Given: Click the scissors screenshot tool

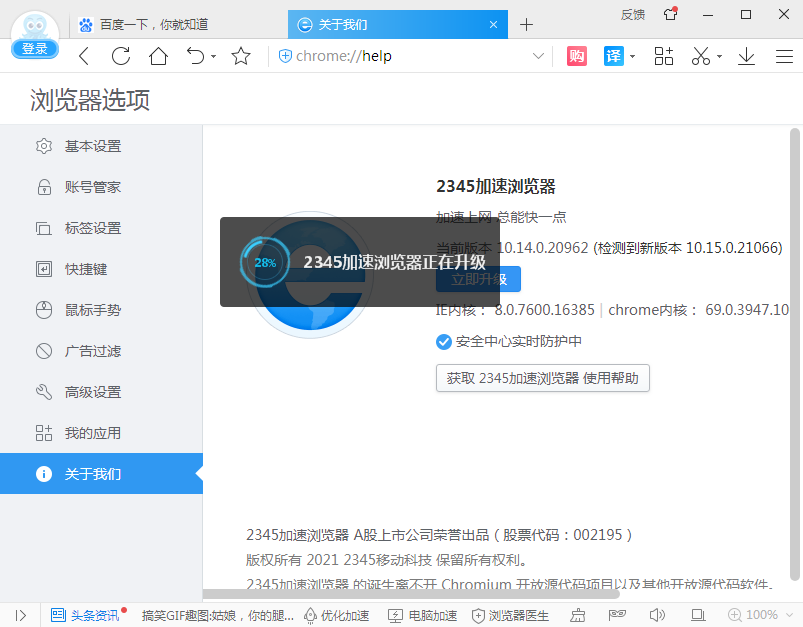Looking at the screenshot, I should pyautogui.click(x=701, y=56).
